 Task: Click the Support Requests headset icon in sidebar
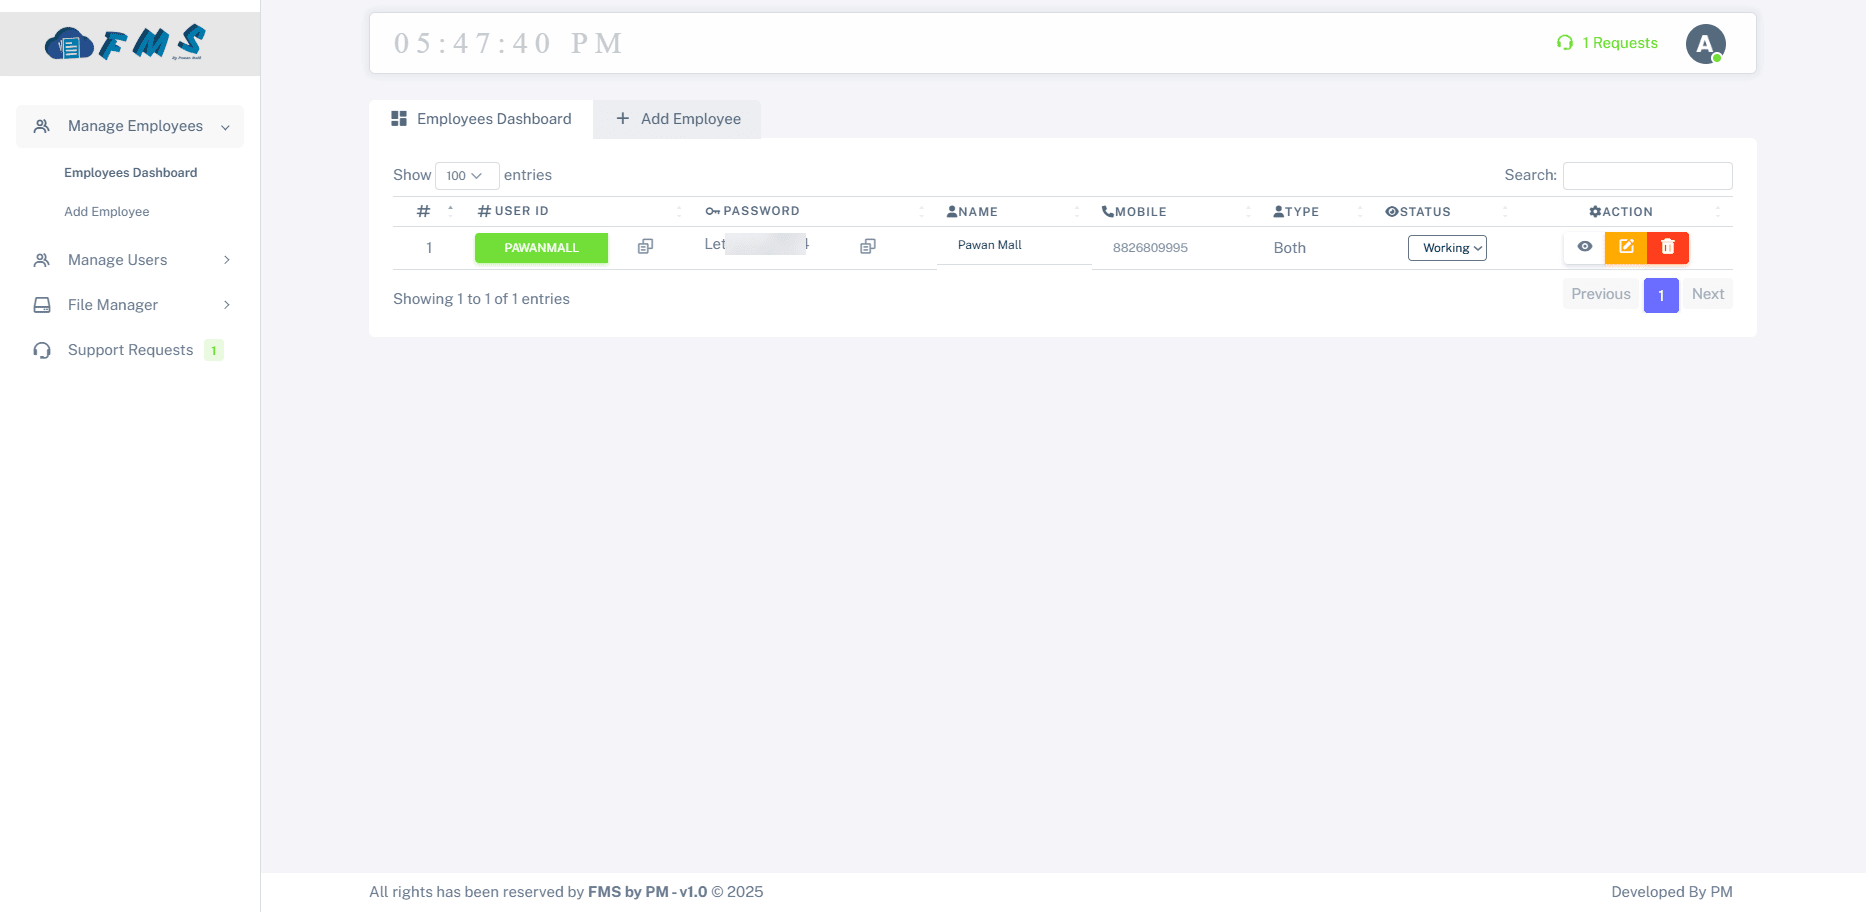point(41,350)
